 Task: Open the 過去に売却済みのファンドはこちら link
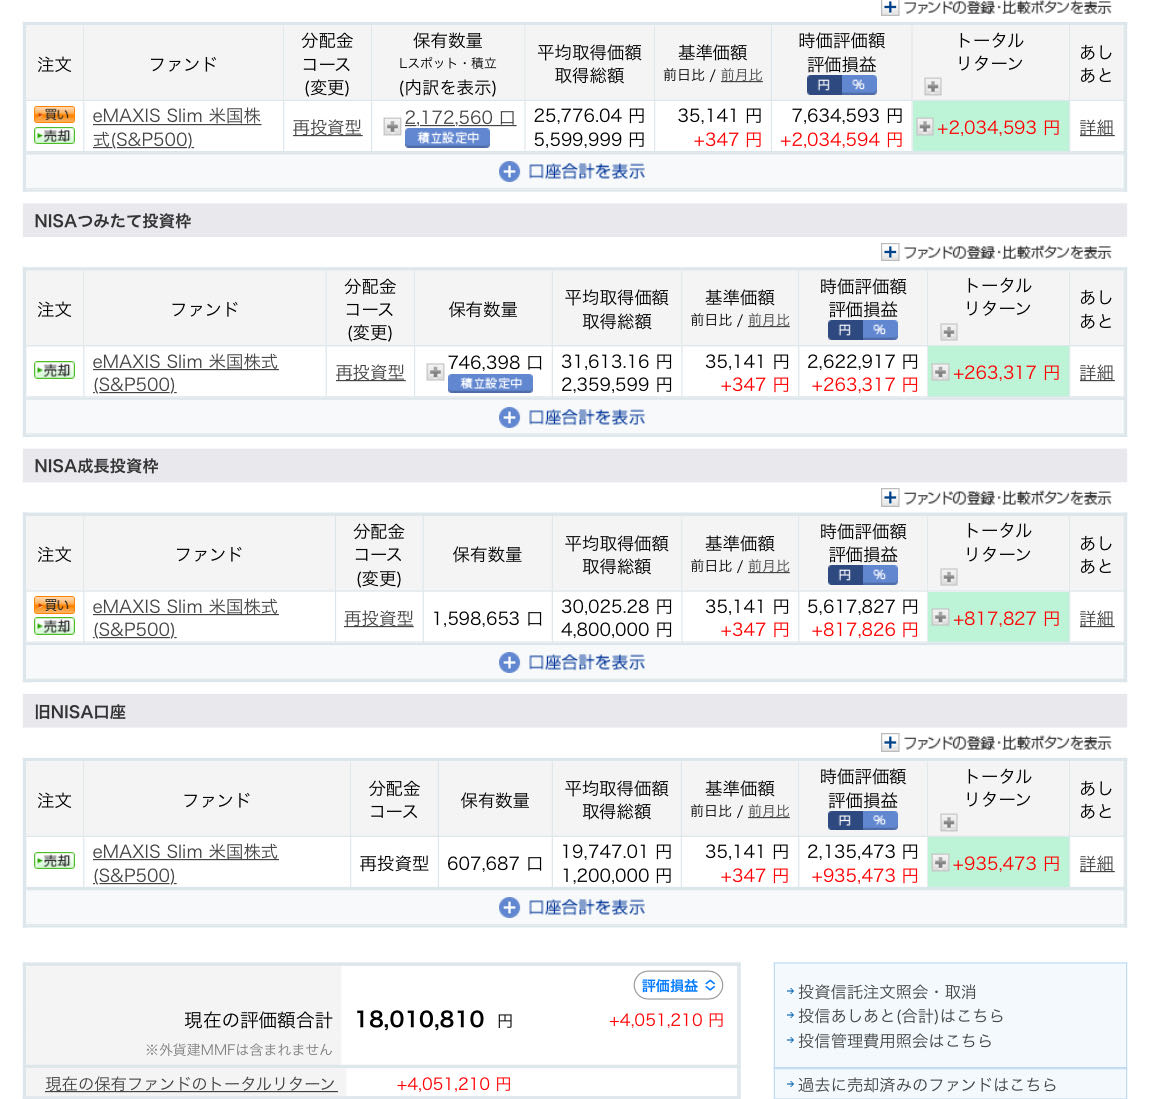926,1084
